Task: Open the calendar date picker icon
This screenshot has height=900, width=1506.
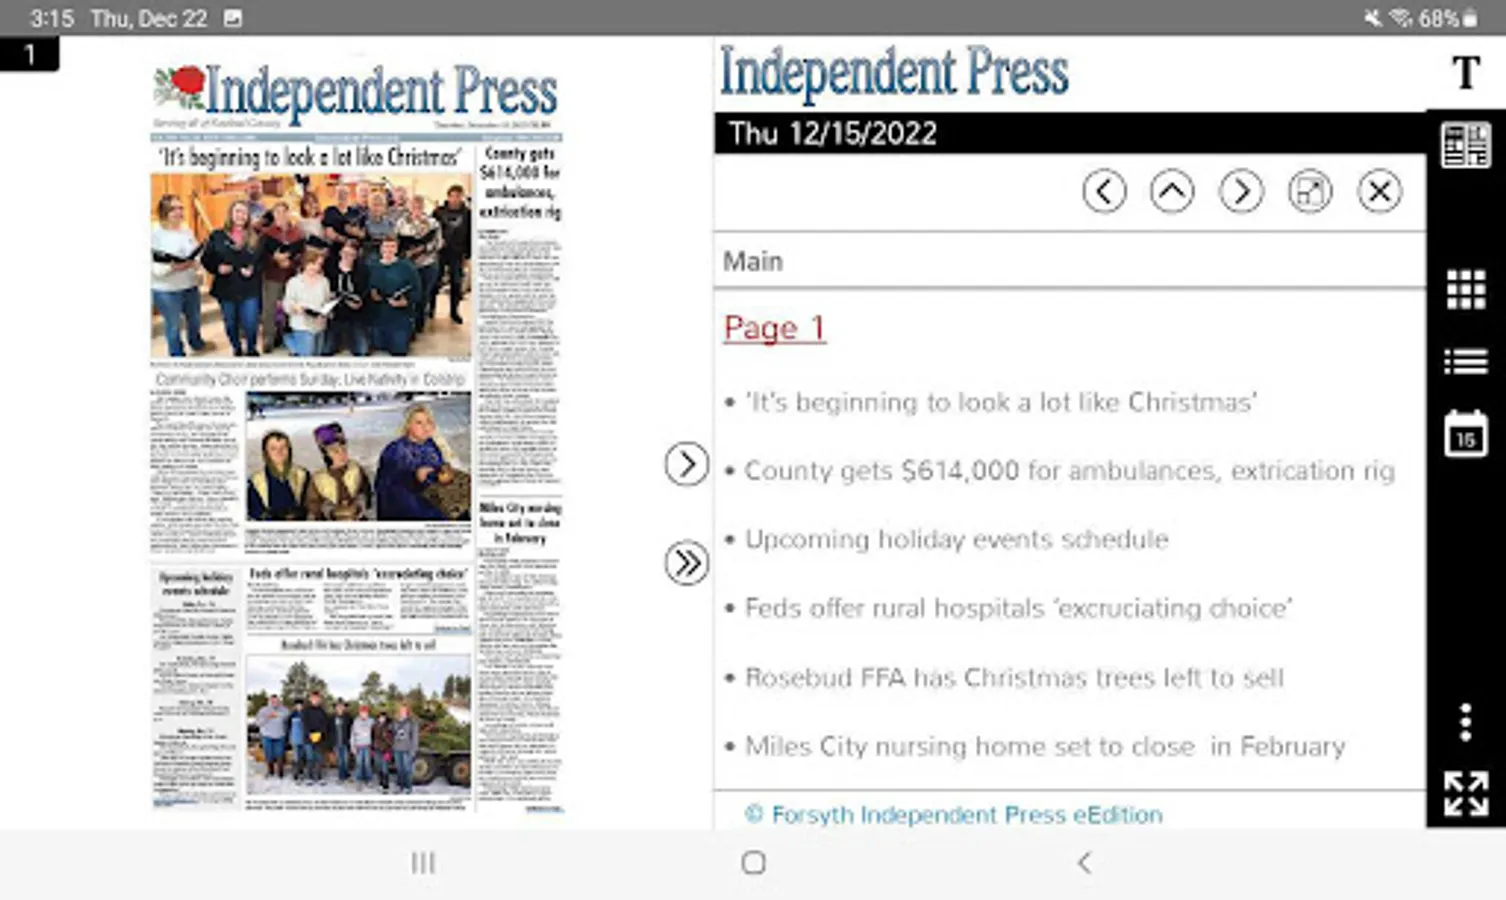Action: pos(1465,434)
